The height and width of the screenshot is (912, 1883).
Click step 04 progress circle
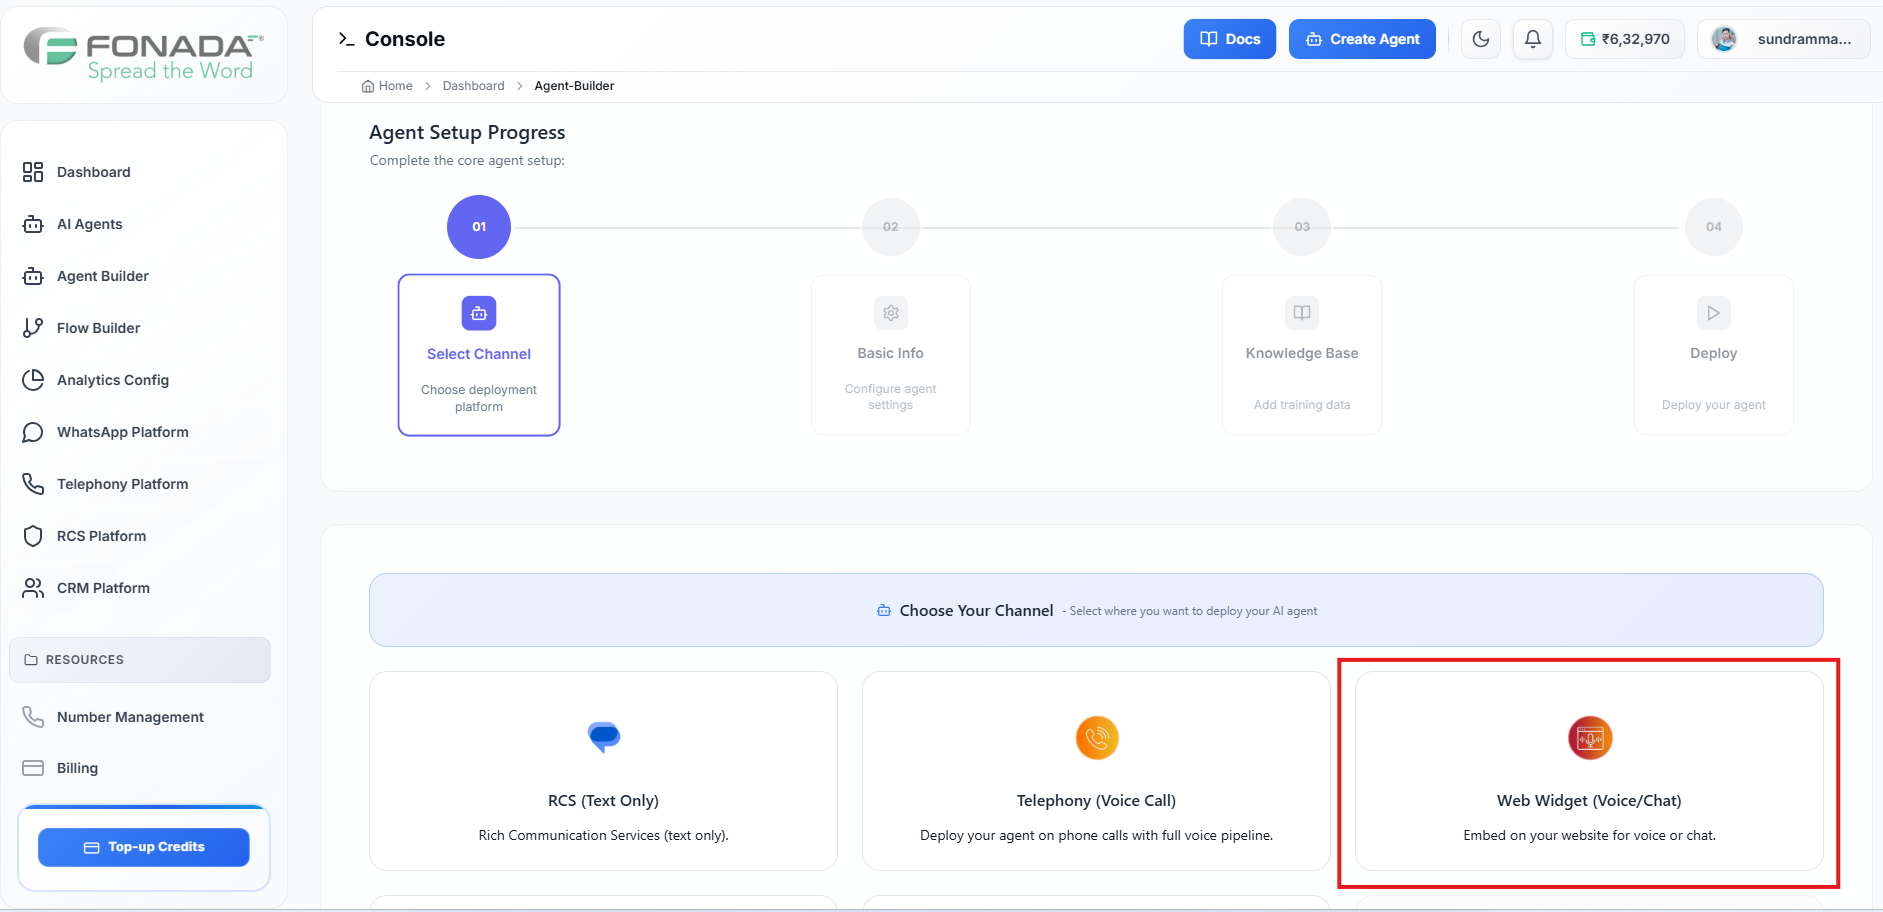pos(1714,227)
